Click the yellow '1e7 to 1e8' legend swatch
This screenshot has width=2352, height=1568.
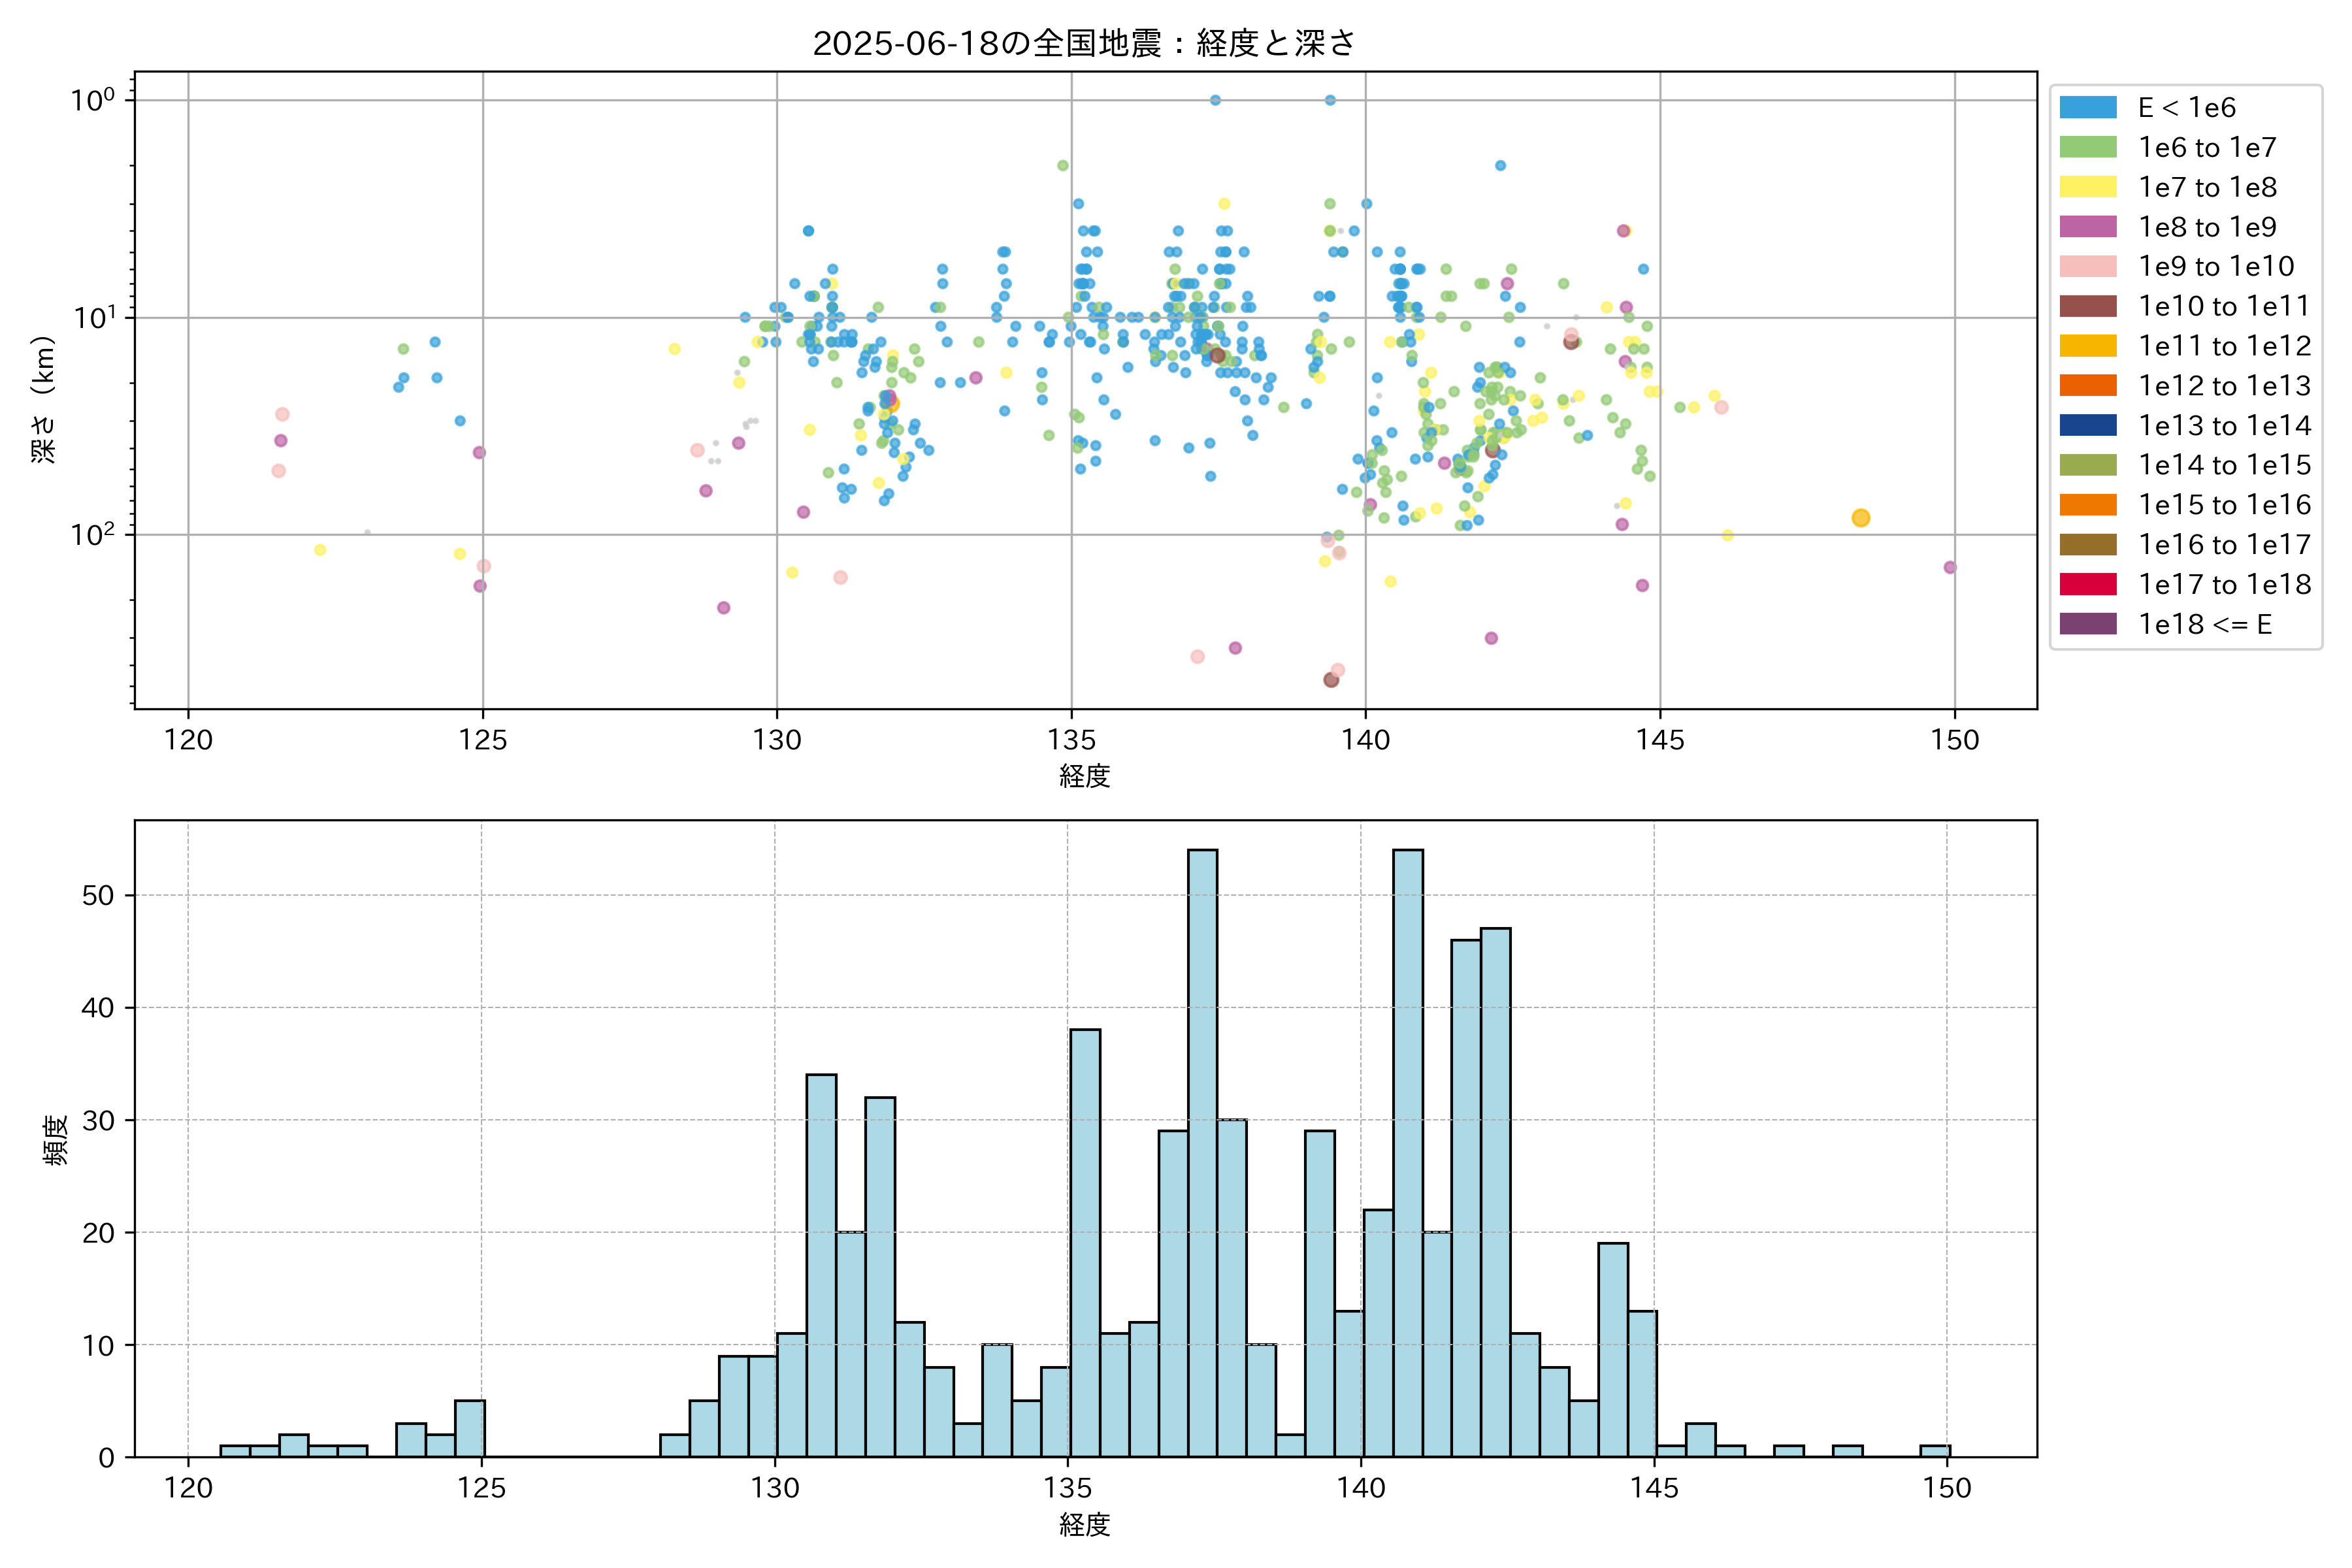click(x=2087, y=187)
